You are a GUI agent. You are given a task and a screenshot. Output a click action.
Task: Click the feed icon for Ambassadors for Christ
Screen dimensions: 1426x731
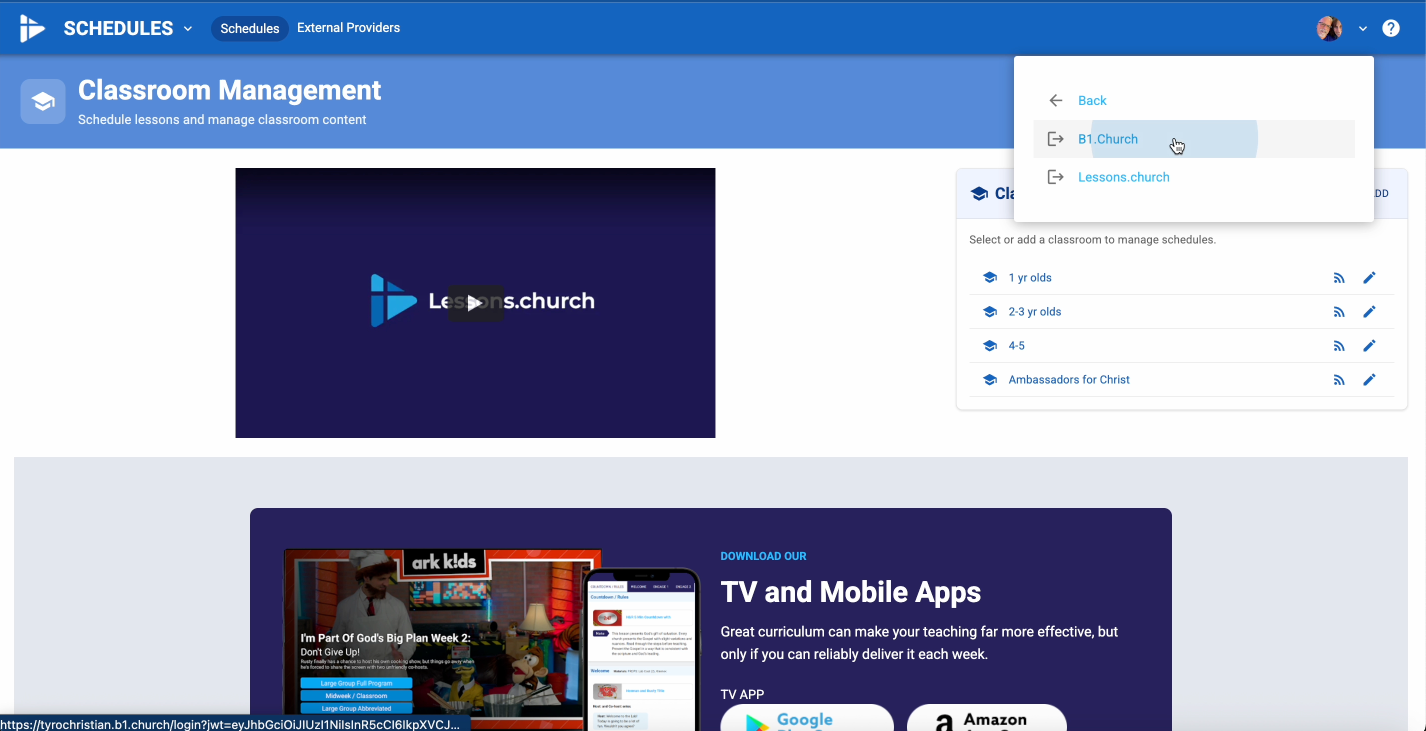click(1339, 380)
